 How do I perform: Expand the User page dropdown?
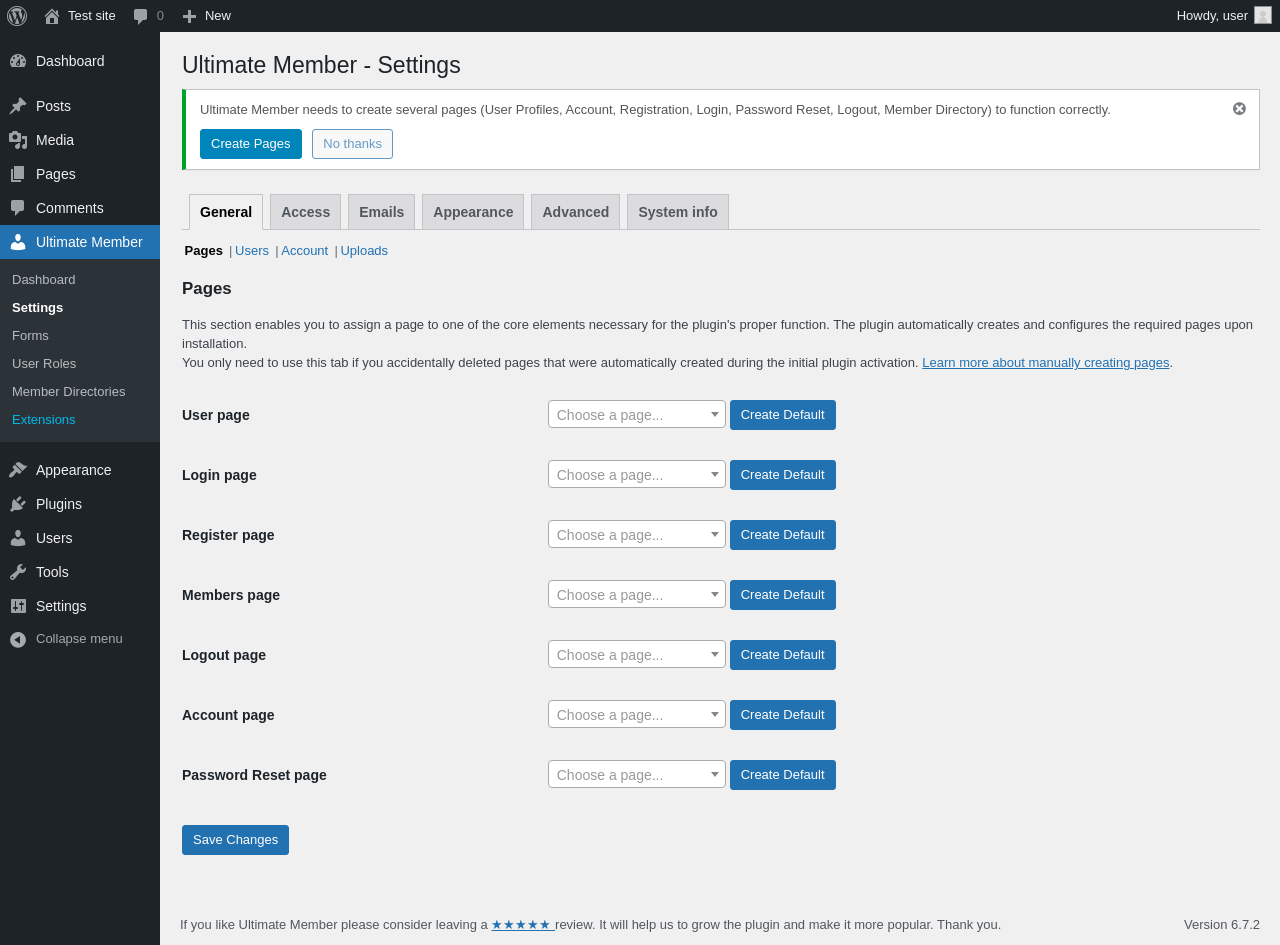pyautogui.click(x=636, y=415)
